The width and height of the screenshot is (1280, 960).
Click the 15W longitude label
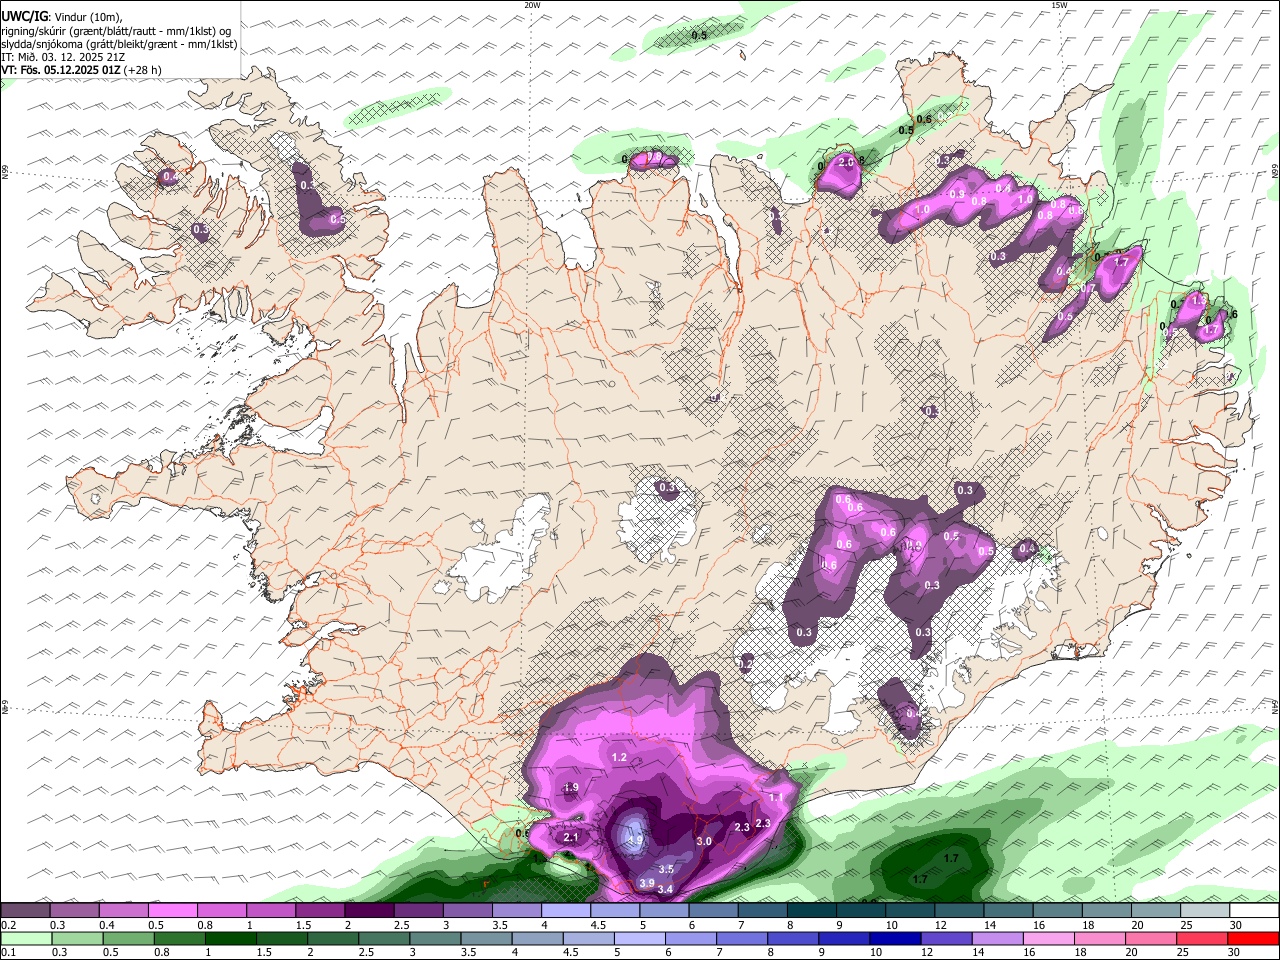[x=1059, y=5]
